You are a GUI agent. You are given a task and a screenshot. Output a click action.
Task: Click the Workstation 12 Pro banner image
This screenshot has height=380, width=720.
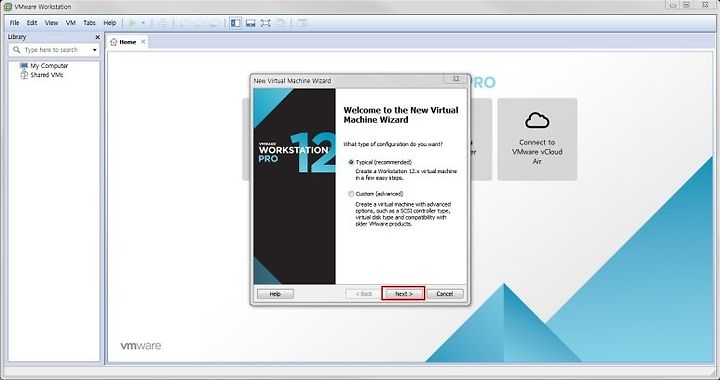click(x=294, y=186)
